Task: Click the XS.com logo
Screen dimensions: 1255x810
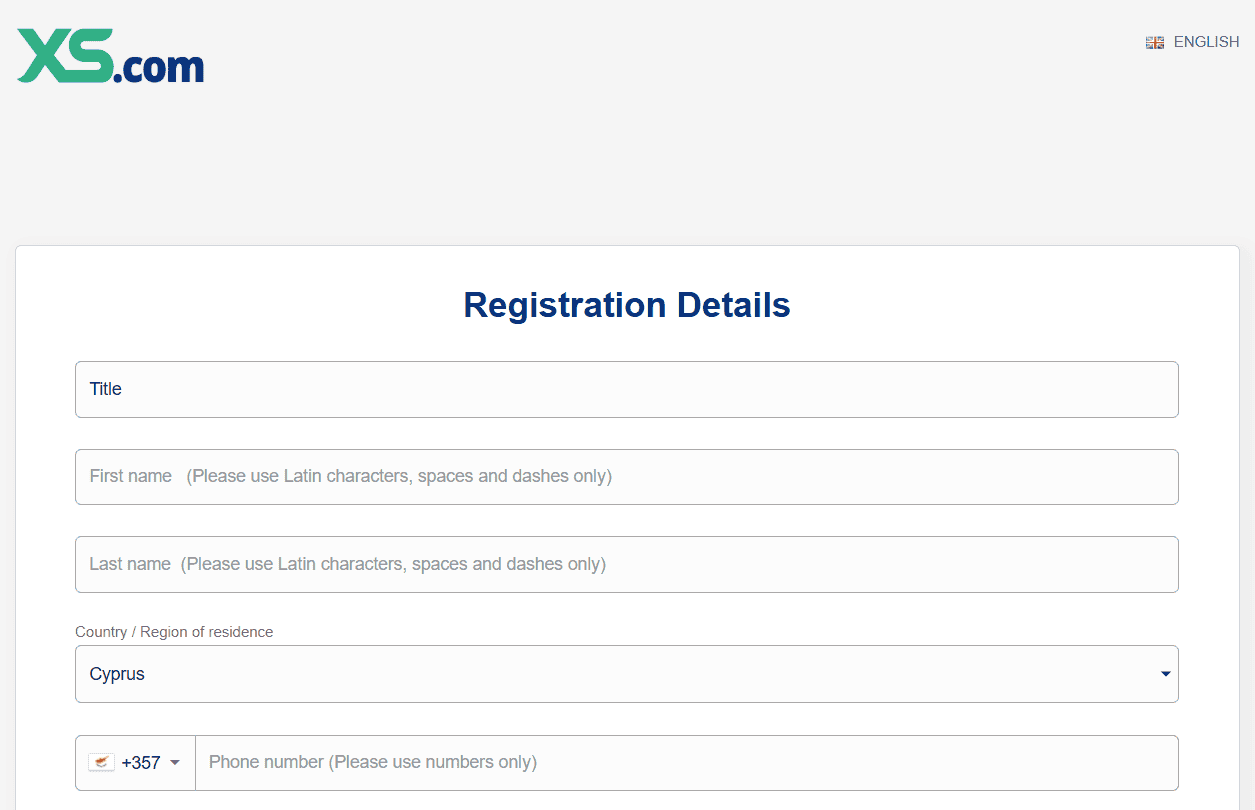Action: pos(110,56)
